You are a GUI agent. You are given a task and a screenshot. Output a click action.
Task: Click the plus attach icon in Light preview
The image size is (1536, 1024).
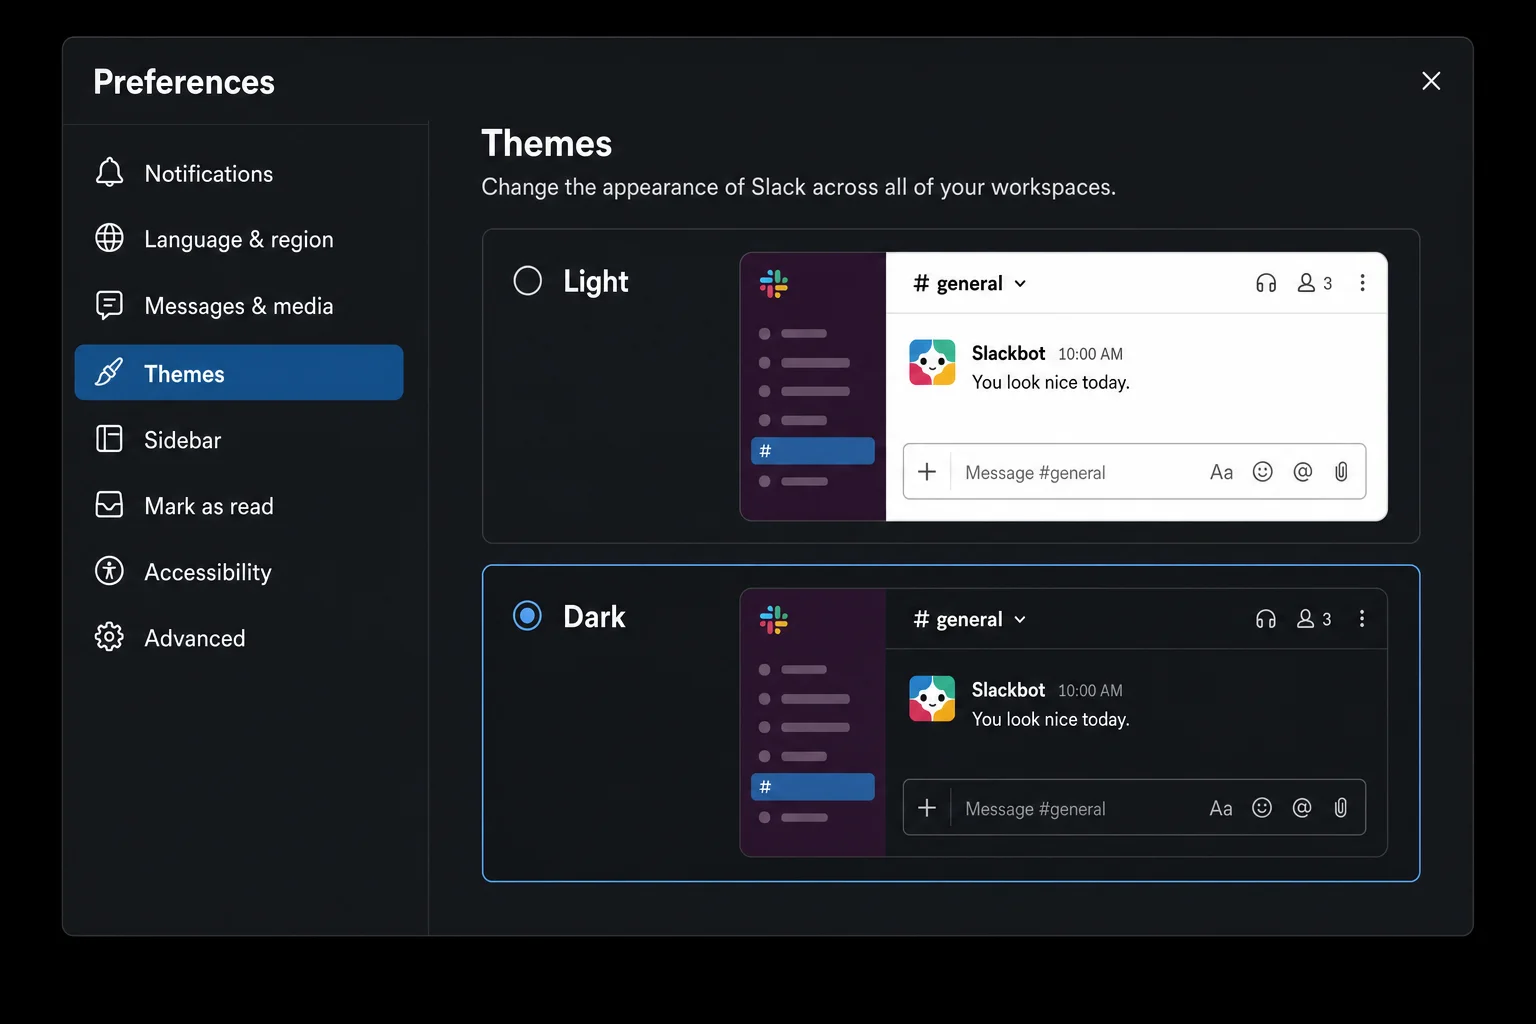coord(927,472)
